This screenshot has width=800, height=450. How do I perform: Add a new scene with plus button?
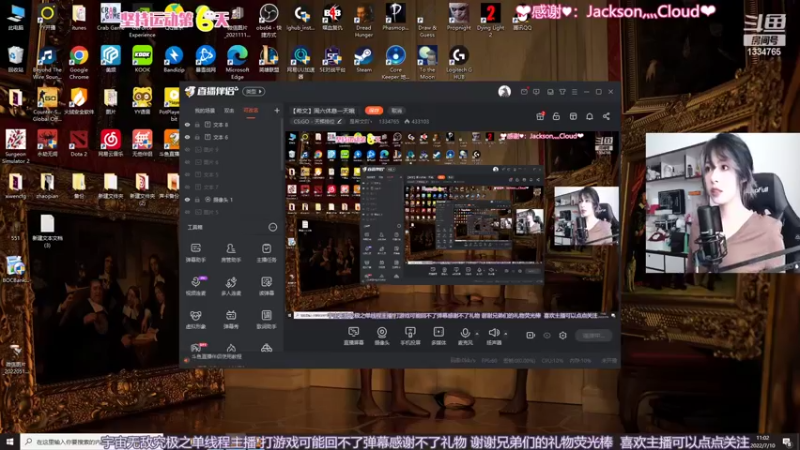click(277, 110)
